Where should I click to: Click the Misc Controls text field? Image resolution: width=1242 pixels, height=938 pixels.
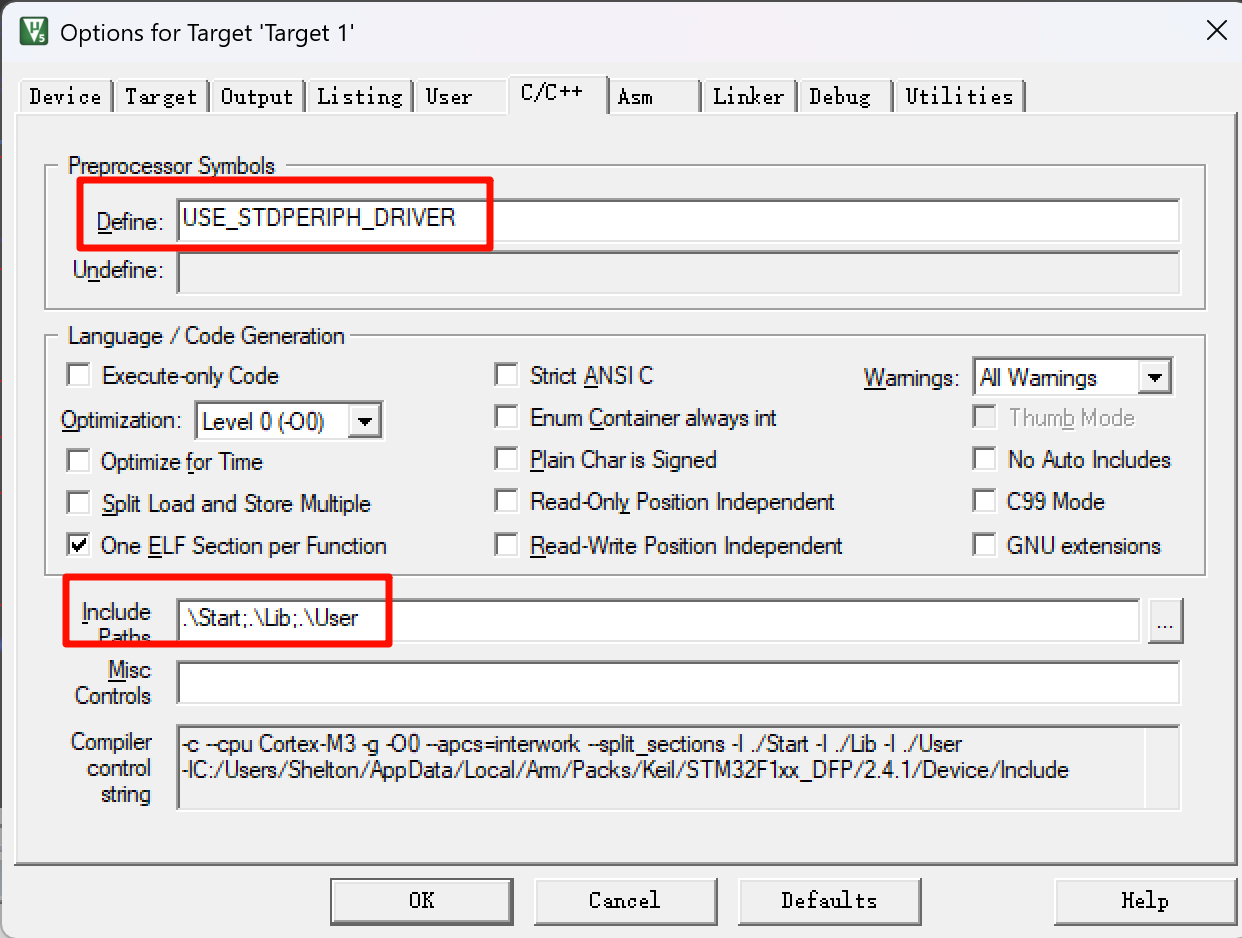pos(678,683)
